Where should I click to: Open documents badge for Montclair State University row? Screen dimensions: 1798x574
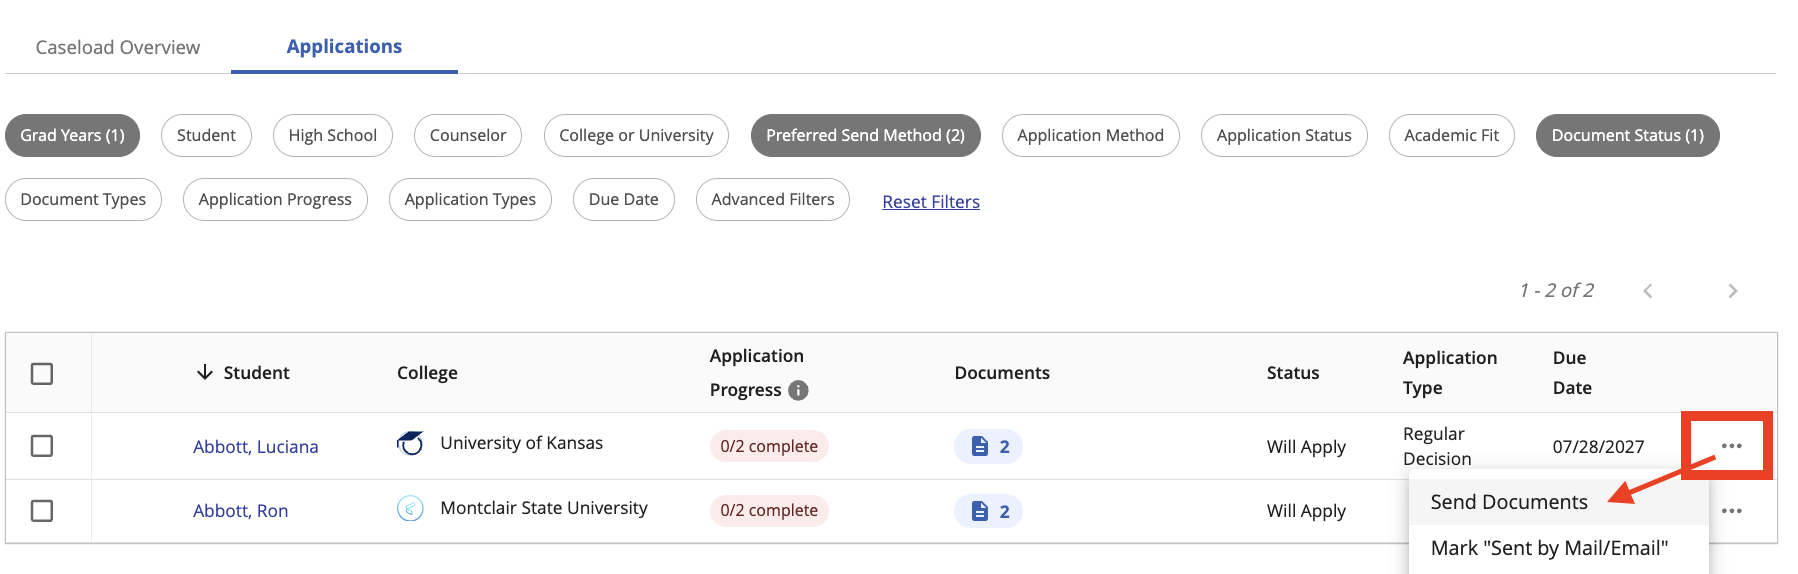pyautogui.click(x=988, y=511)
